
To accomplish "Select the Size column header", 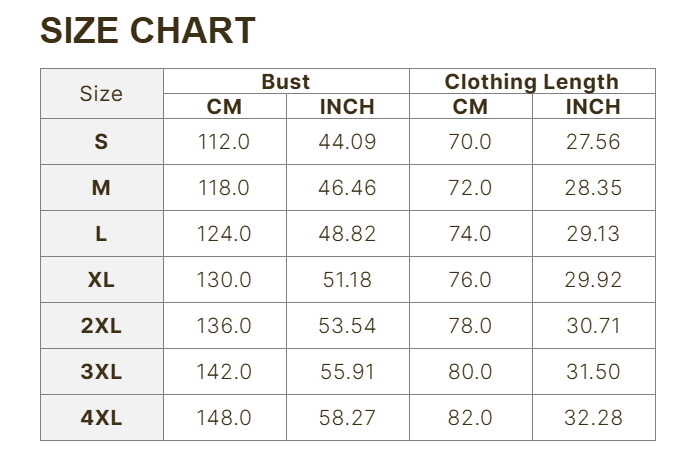I will [x=101, y=94].
